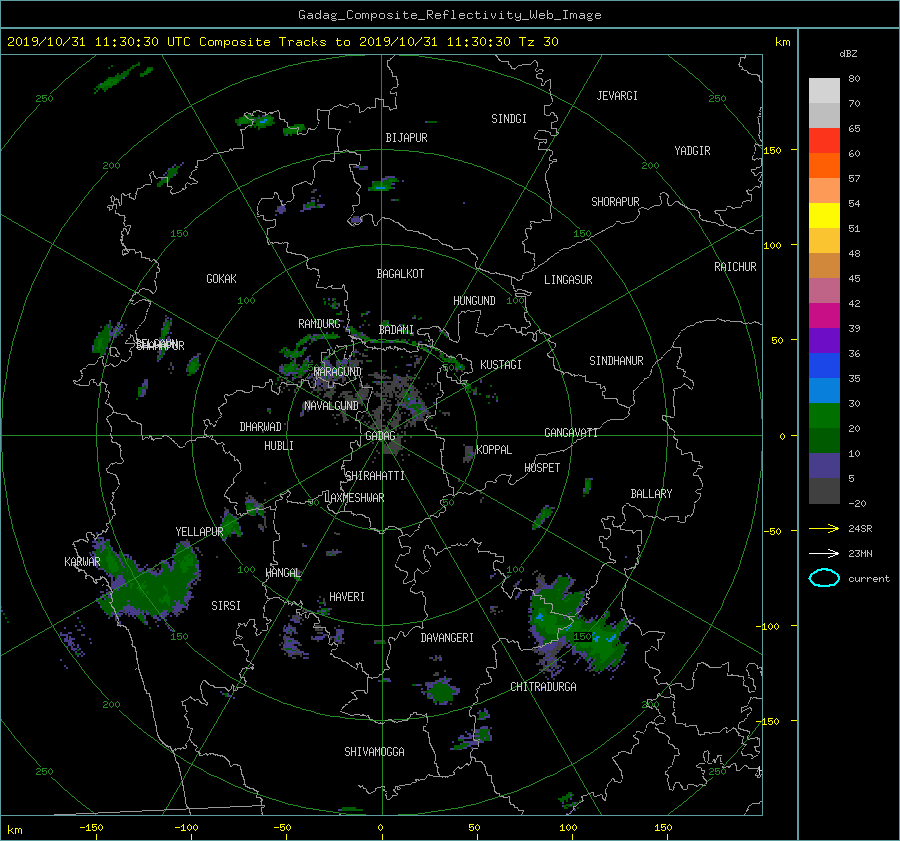Select the BIJAPUR city label
The image size is (900, 841).
(406, 138)
